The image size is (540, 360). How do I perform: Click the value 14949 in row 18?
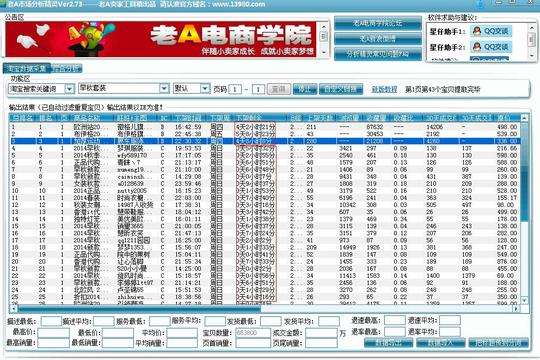(x=347, y=247)
